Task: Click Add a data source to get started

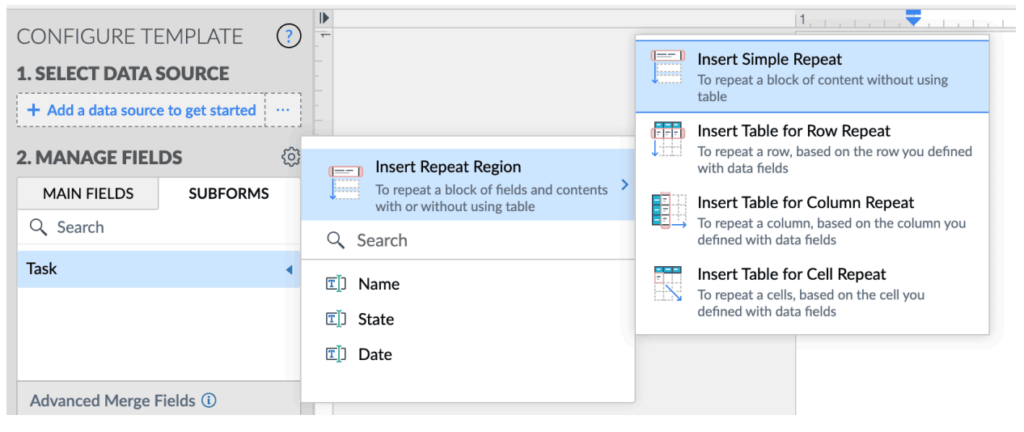Action: click(141, 110)
